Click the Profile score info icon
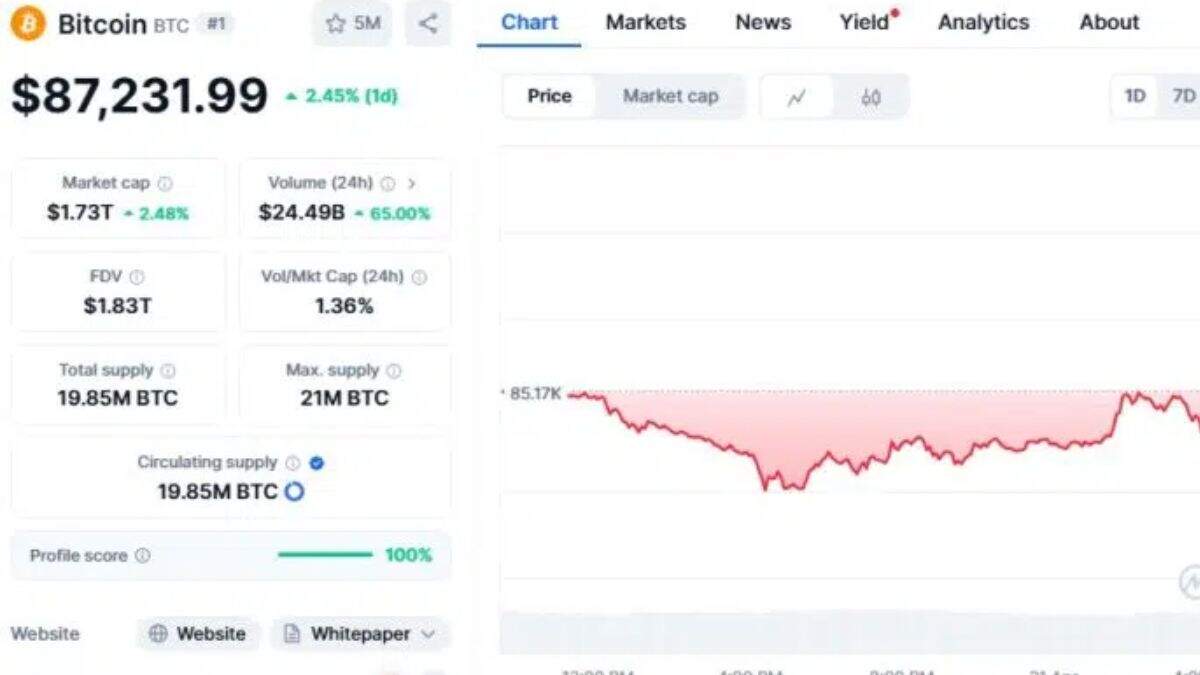The width and height of the screenshot is (1200, 675). [x=143, y=555]
